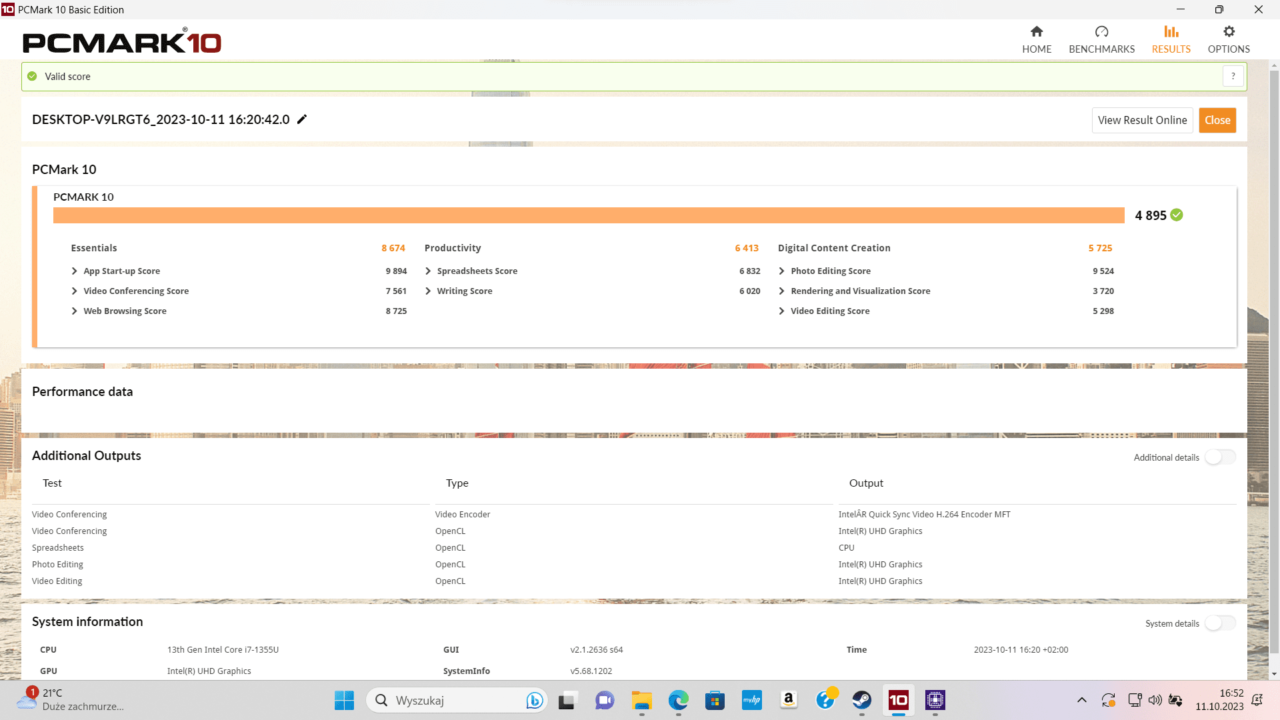Open Bing Chat from the search box

(x=535, y=700)
